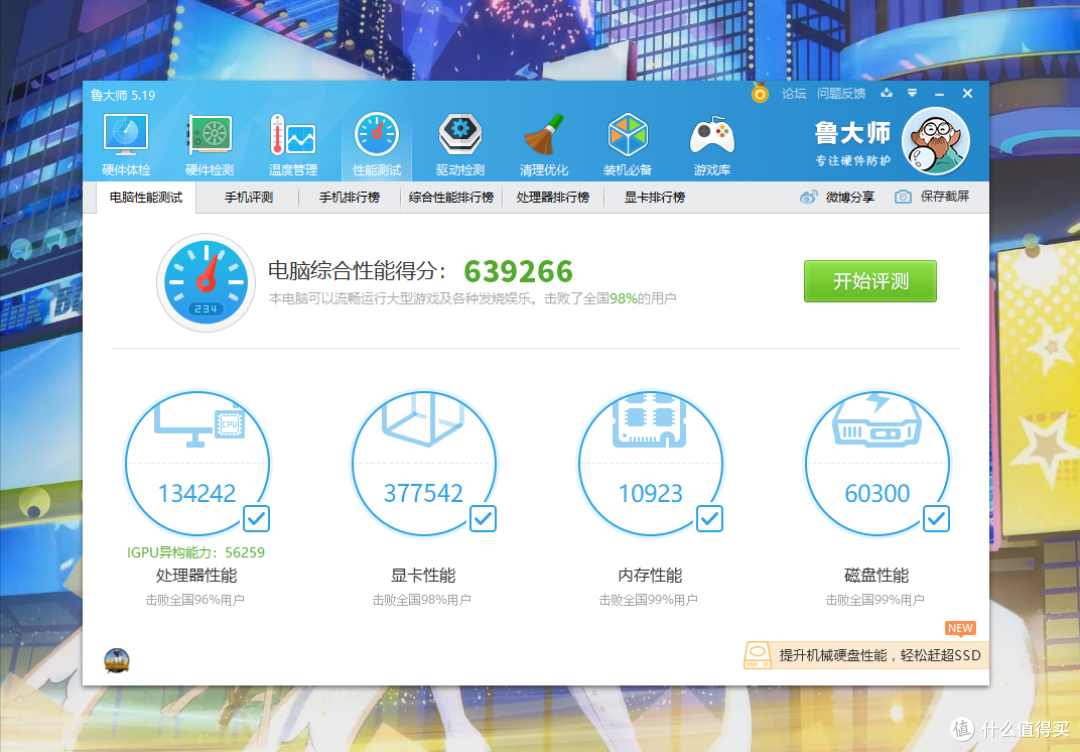
Task: Click the speedometer gauge icon
Action: tap(206, 282)
